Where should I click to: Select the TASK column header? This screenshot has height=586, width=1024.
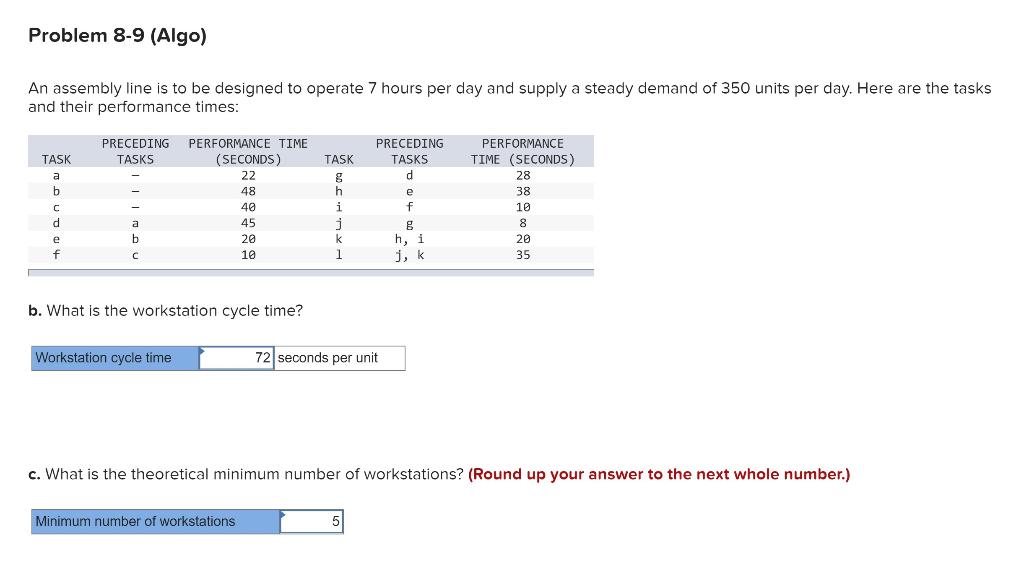[56, 159]
